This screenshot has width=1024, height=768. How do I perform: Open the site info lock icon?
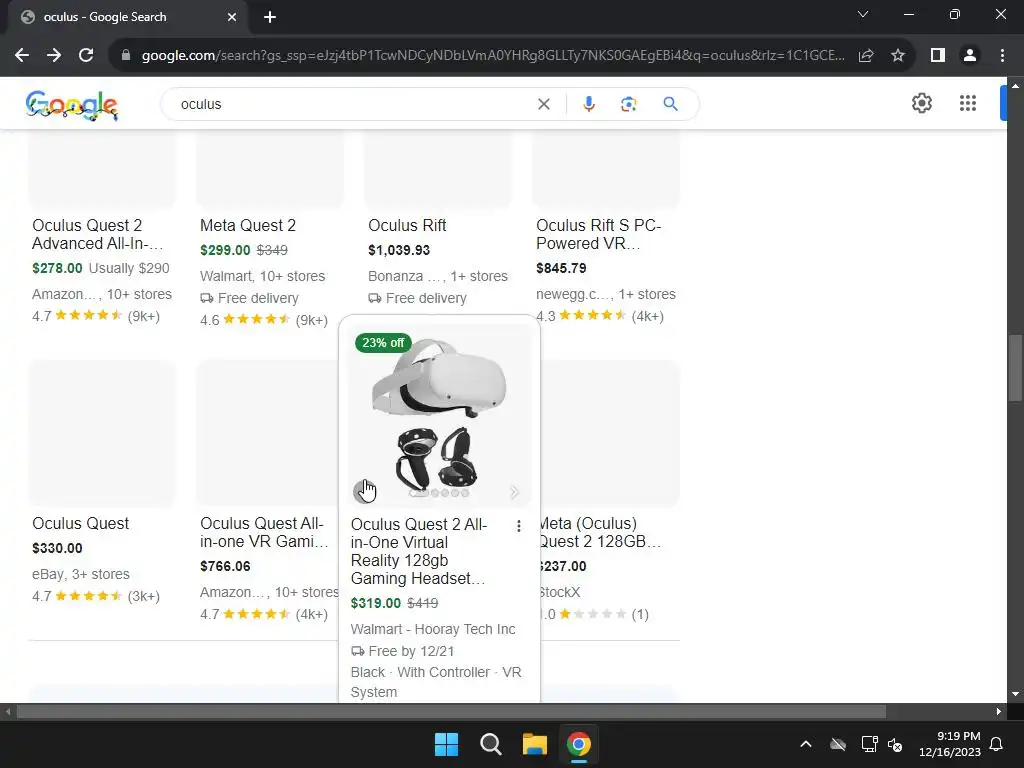(x=126, y=56)
